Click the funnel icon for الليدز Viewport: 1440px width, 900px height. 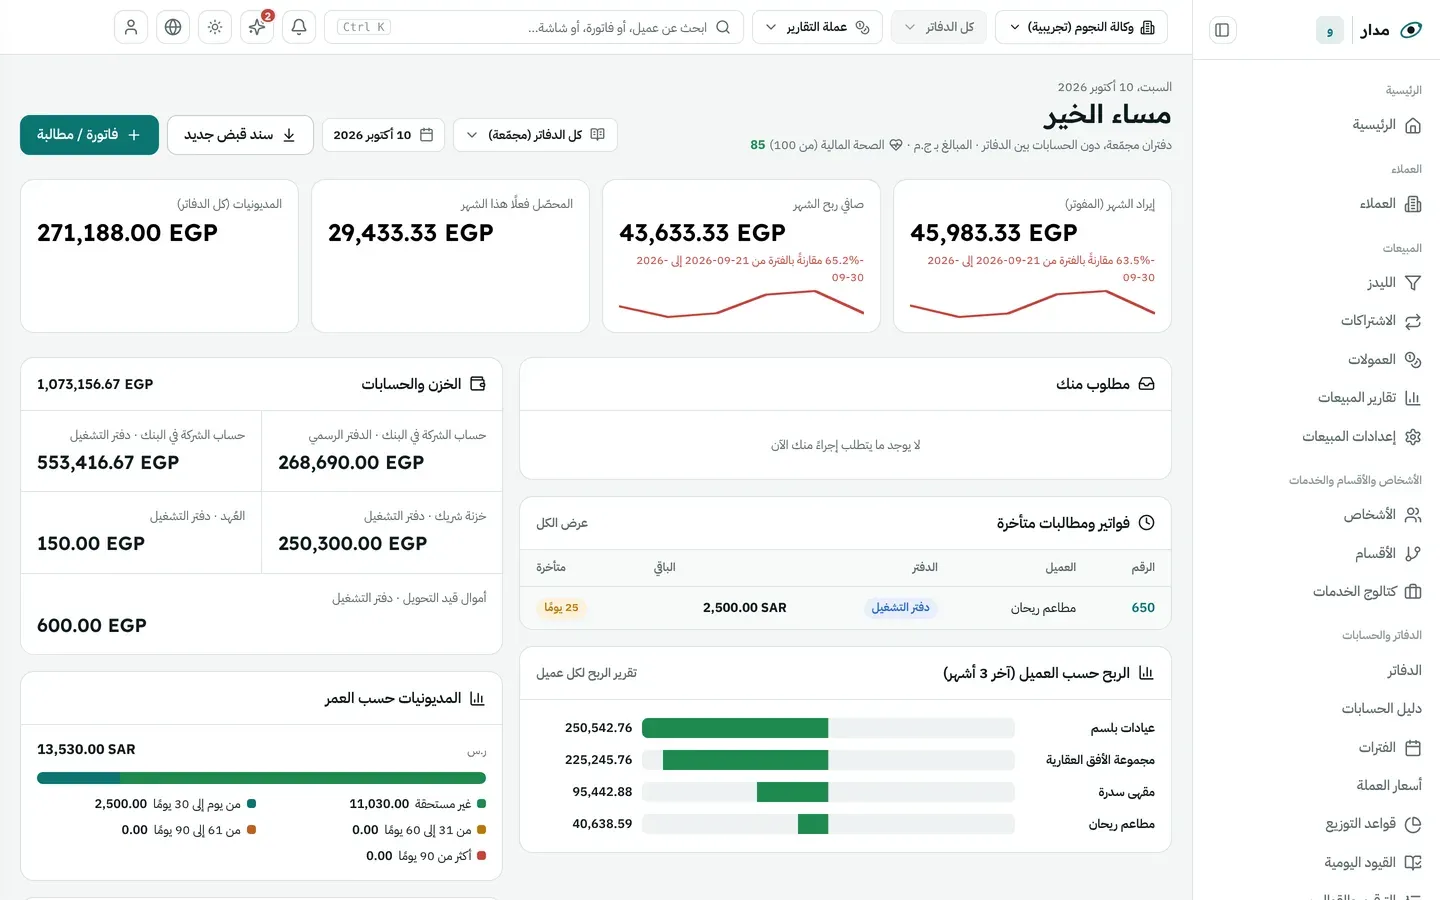coord(1413,283)
